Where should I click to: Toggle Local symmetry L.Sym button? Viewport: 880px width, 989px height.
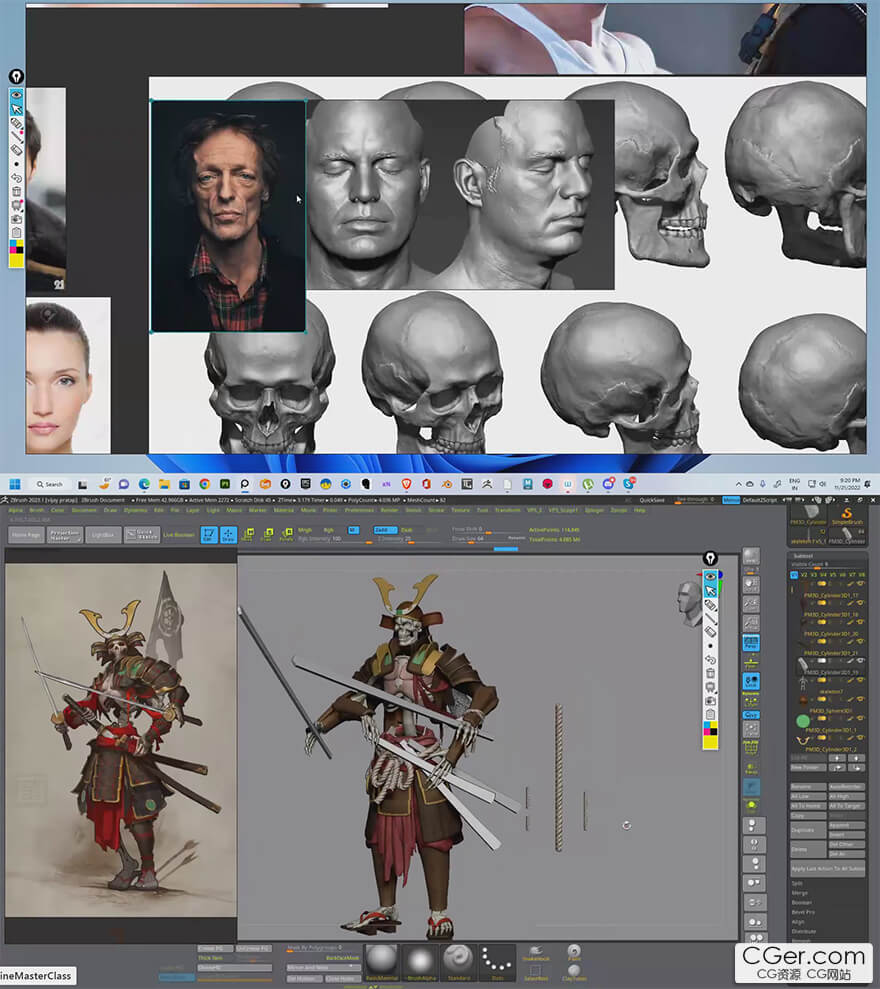[751, 701]
